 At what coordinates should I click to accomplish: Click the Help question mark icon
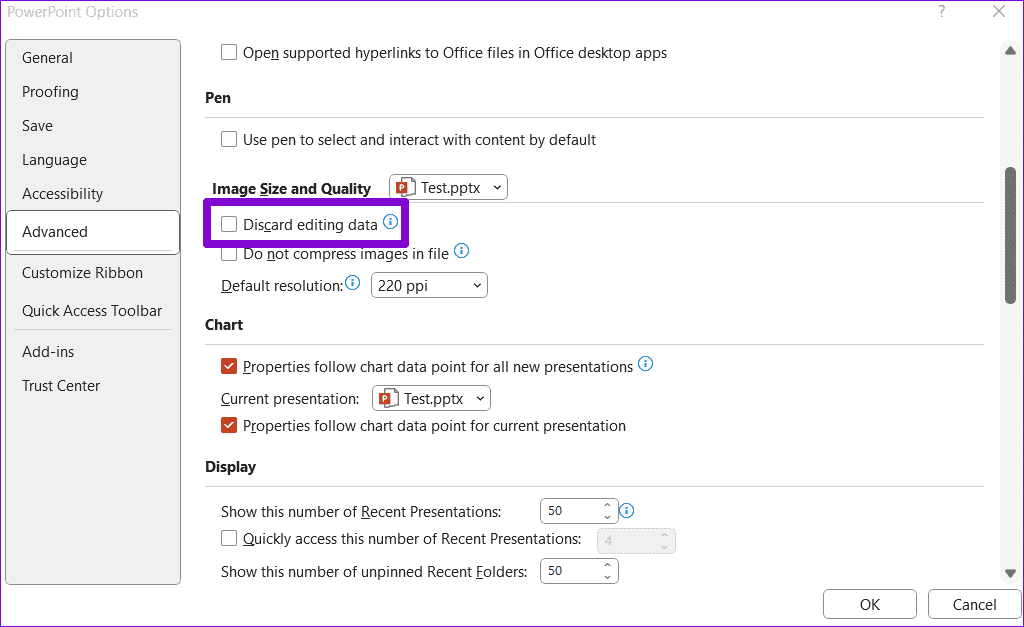[941, 12]
